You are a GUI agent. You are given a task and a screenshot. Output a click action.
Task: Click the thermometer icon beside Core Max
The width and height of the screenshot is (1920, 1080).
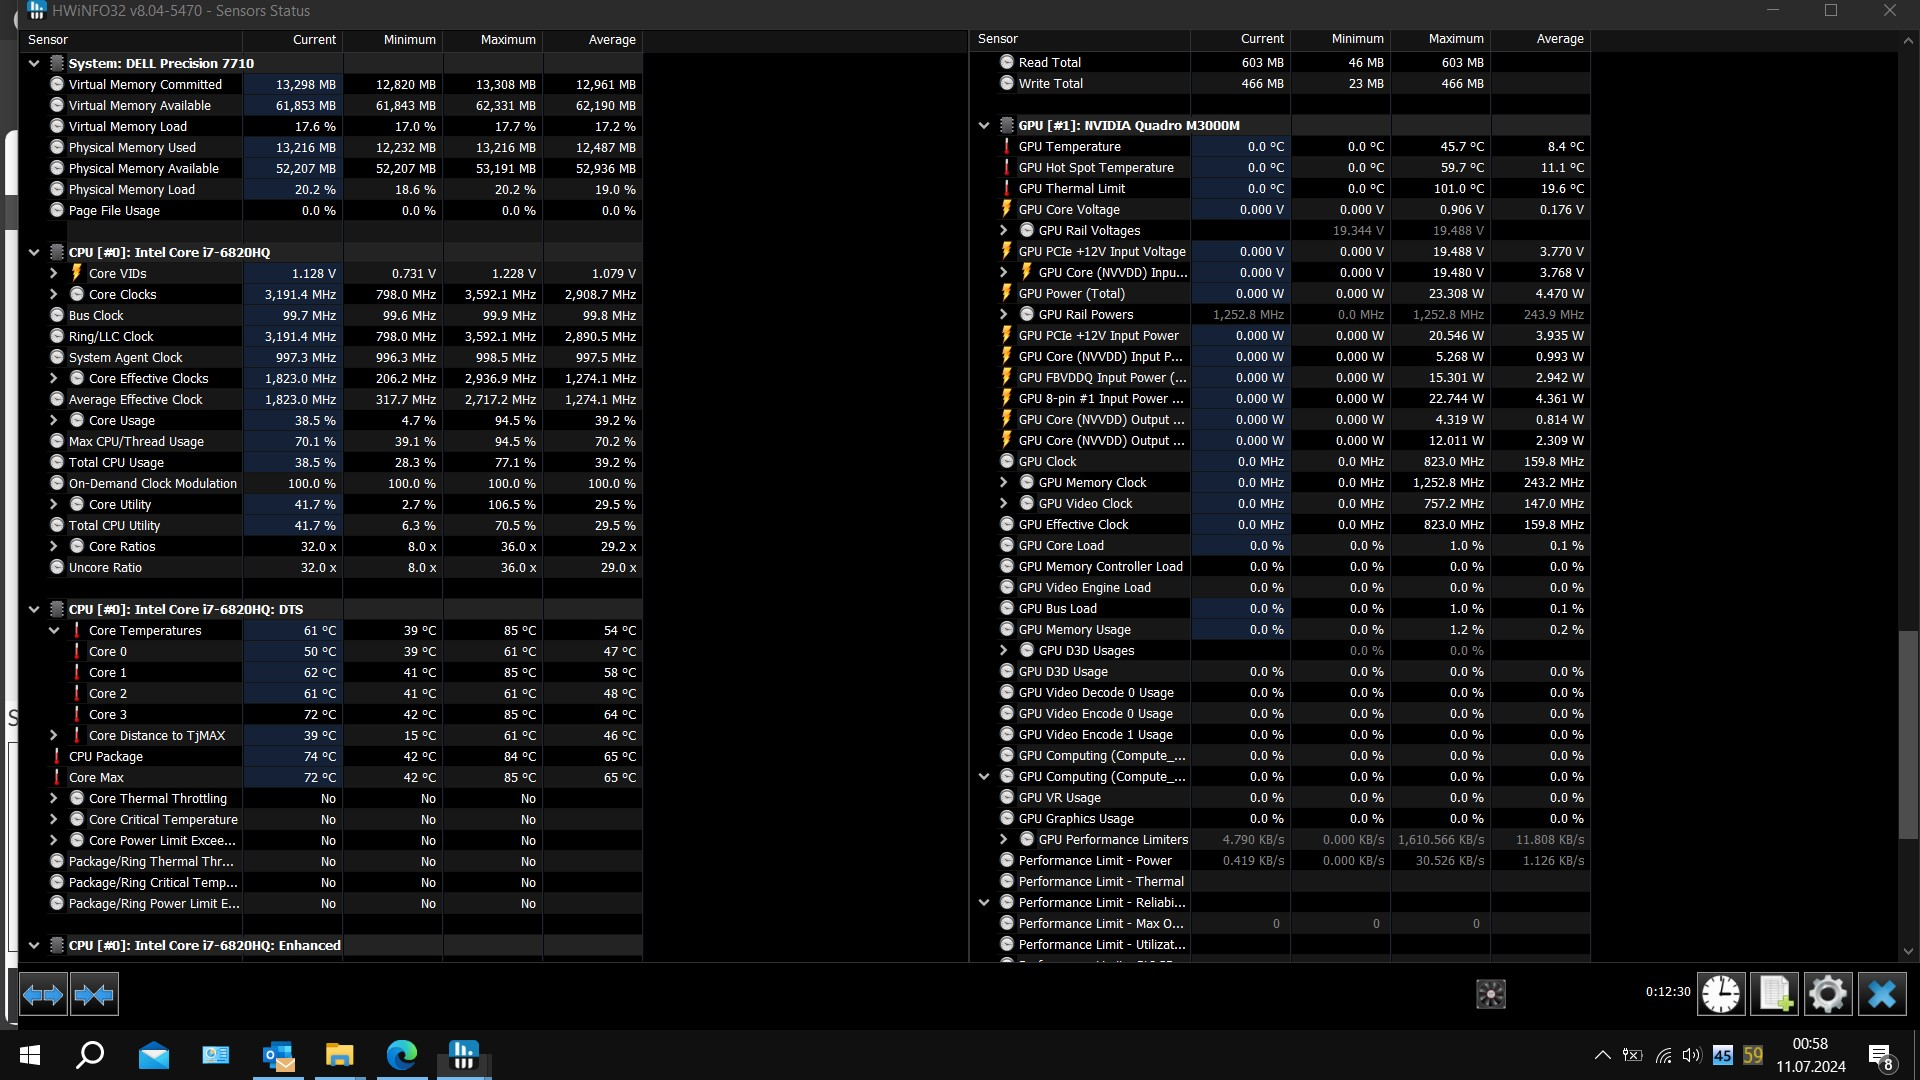[x=57, y=777]
